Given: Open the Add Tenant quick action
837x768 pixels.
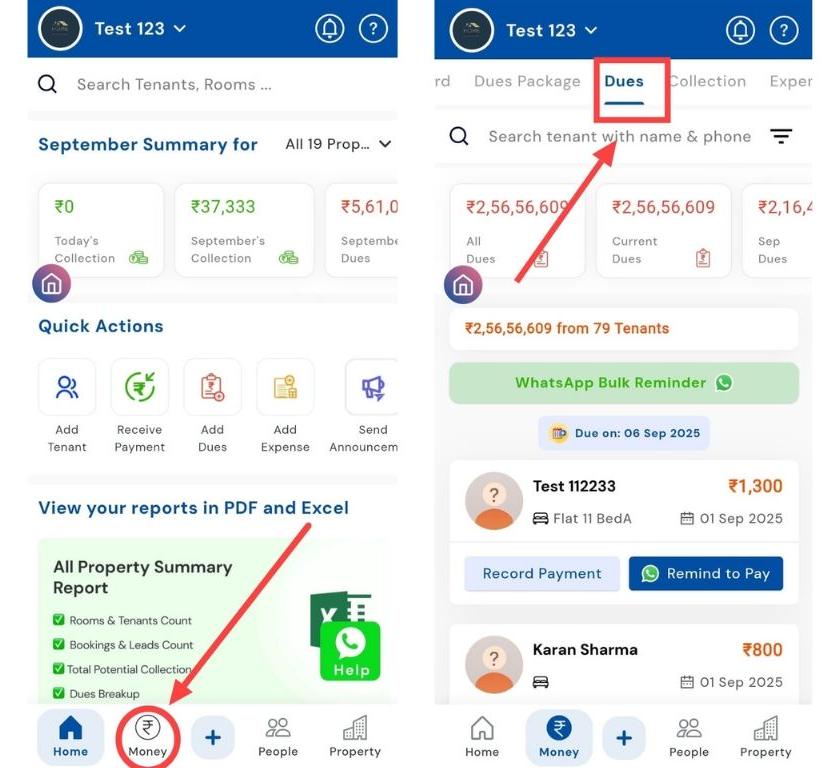Looking at the screenshot, I should [x=67, y=387].
